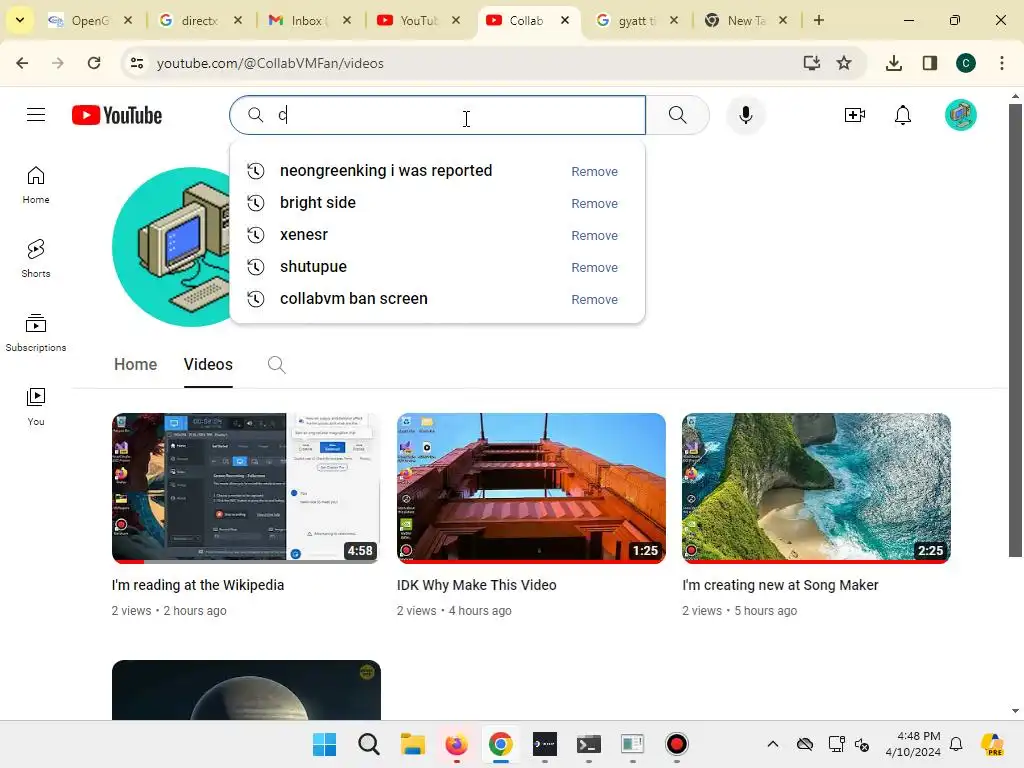The width and height of the screenshot is (1024, 768).
Task: Open the site information icon in the address bar
Action: pyautogui.click(x=136, y=63)
